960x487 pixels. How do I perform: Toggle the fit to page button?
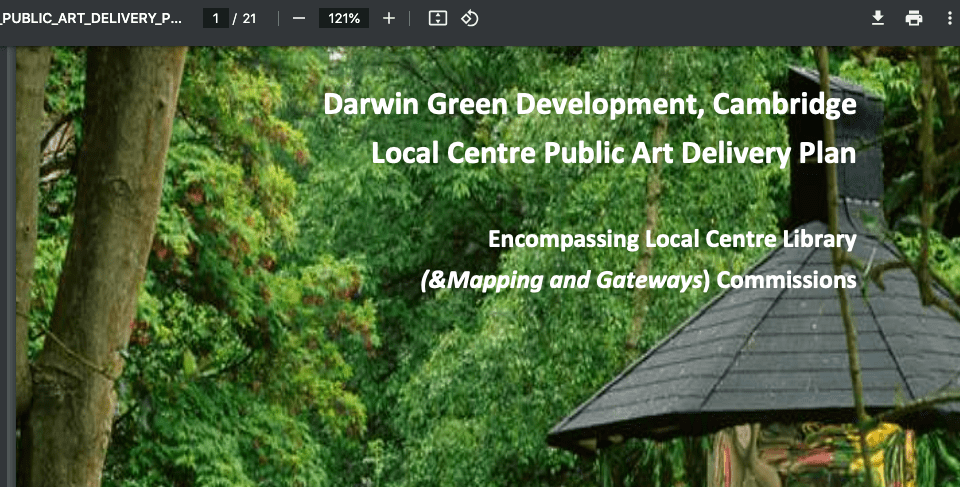(x=437, y=18)
